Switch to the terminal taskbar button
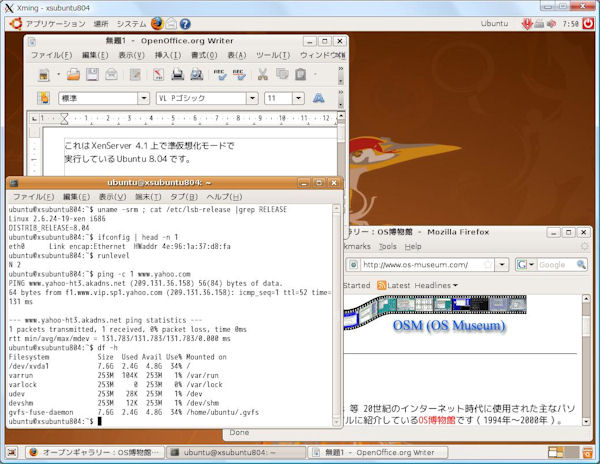 click(x=236, y=453)
